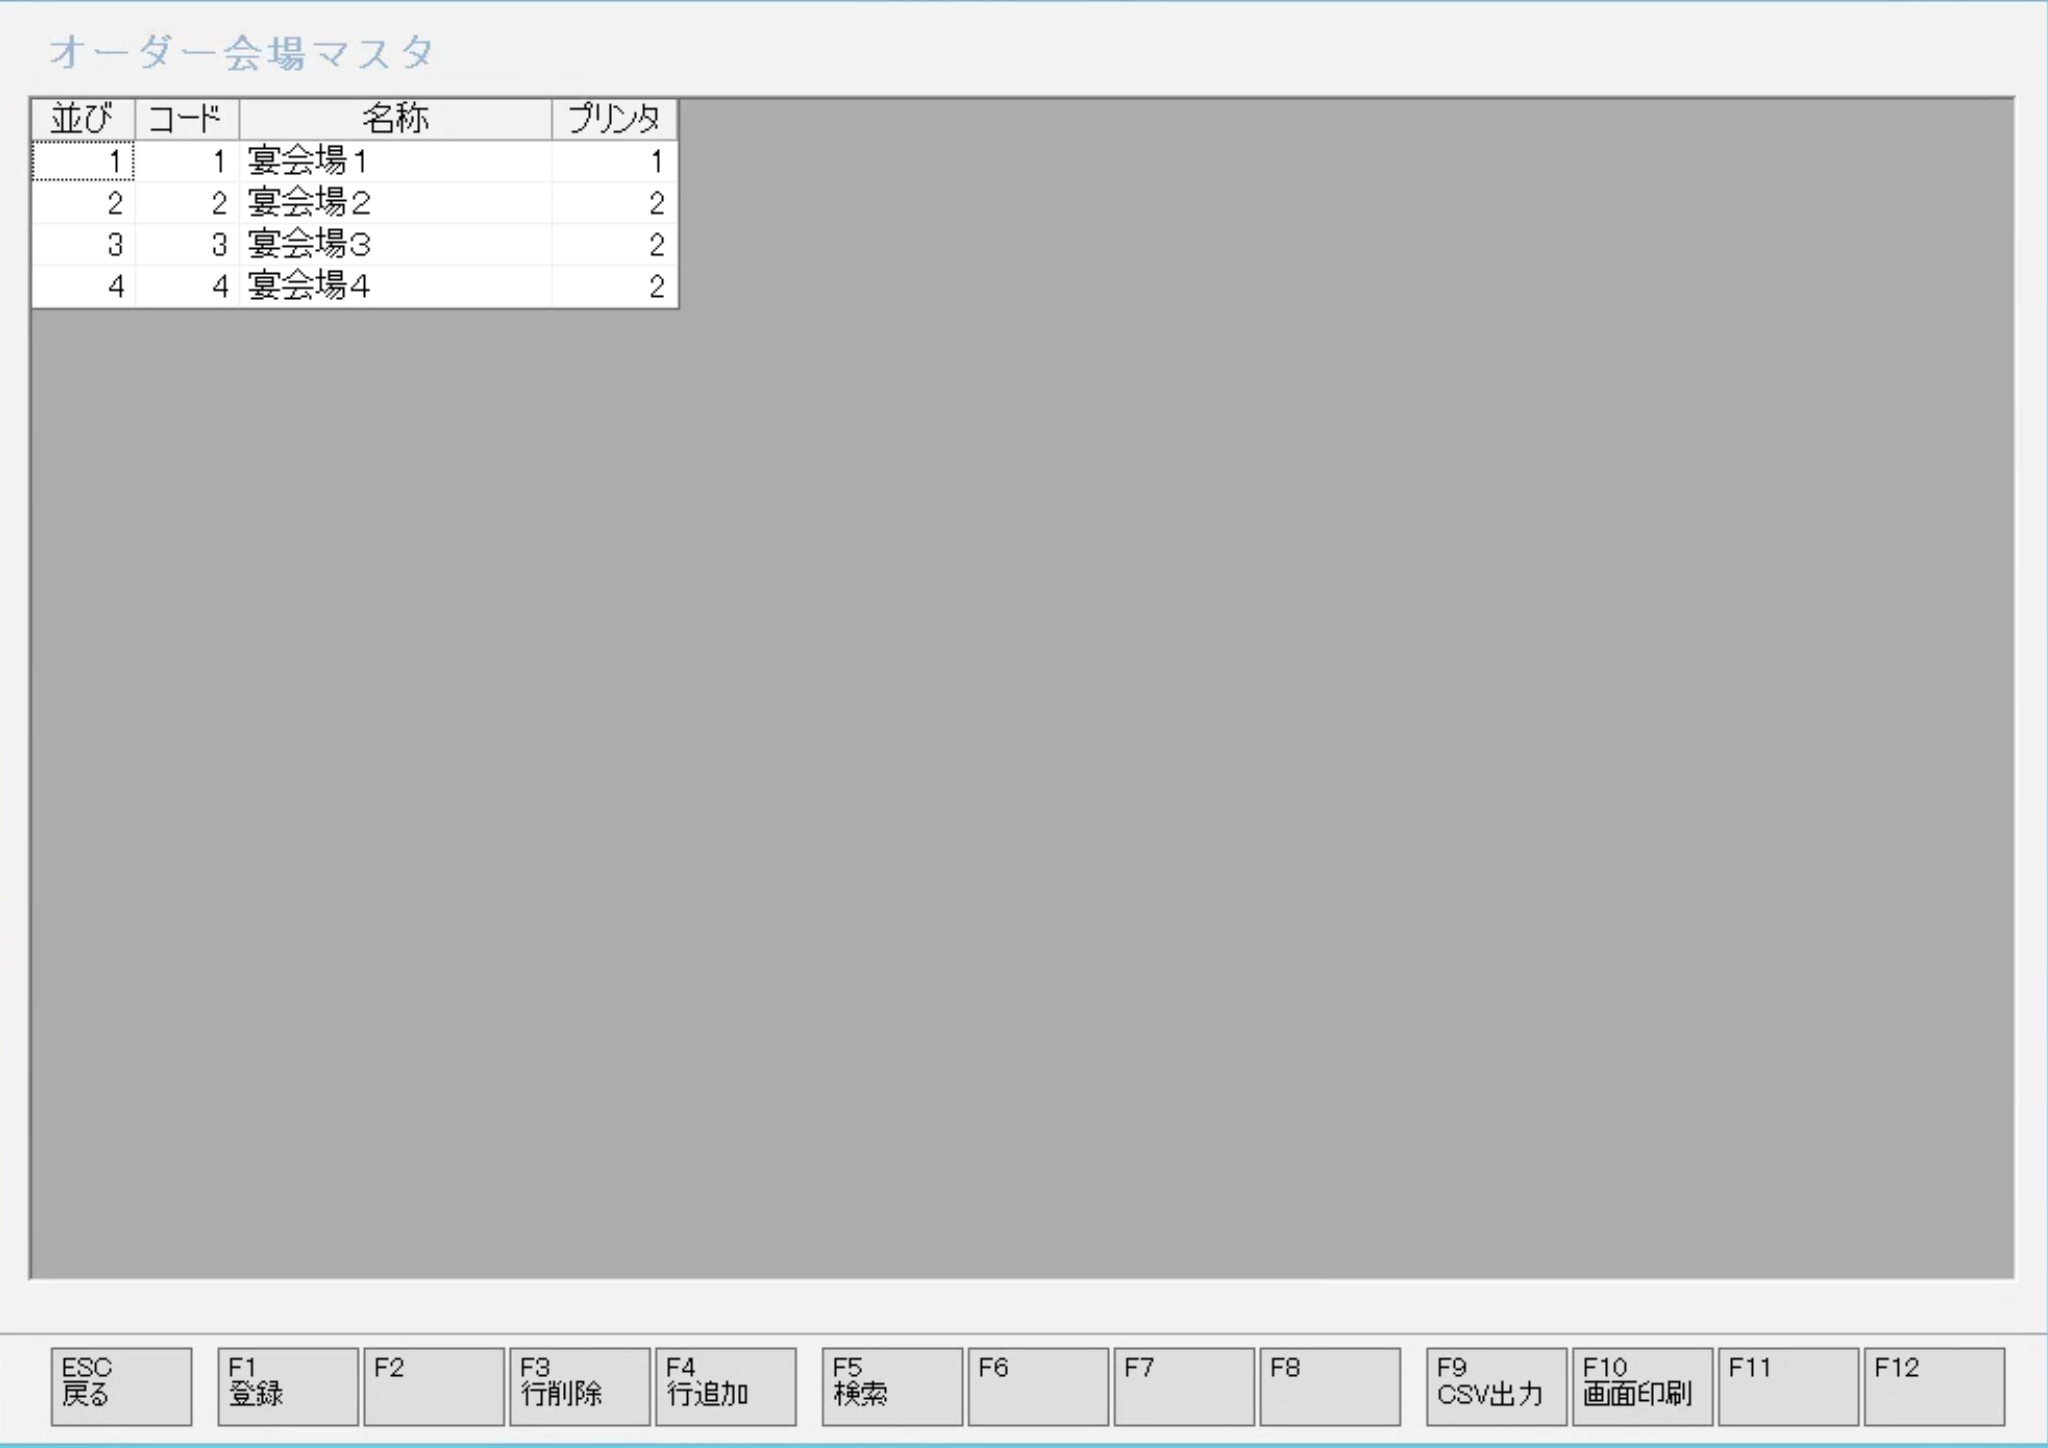
Task: Click the 宴会場2 name cell
Action: (x=395, y=203)
